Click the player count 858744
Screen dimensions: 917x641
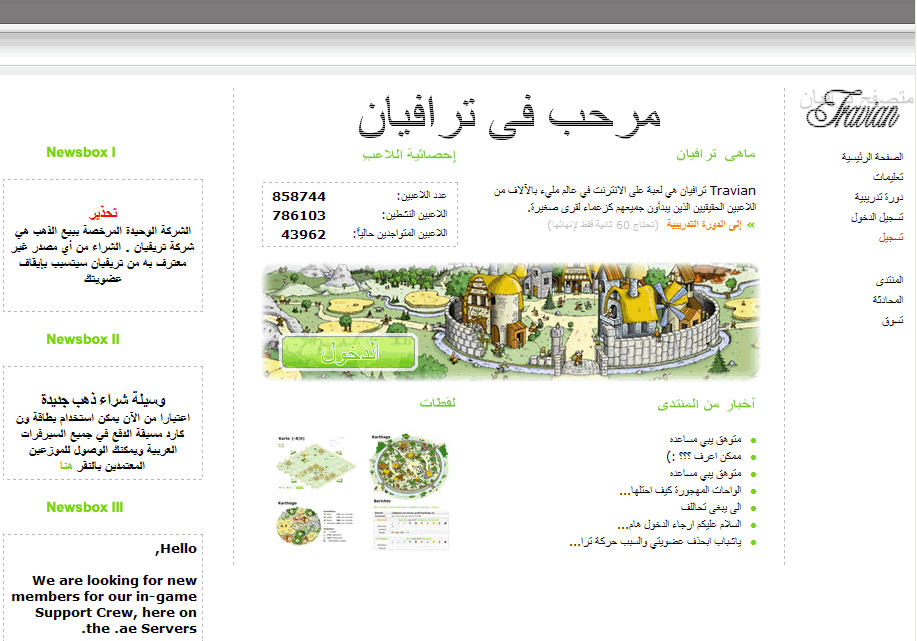299,197
